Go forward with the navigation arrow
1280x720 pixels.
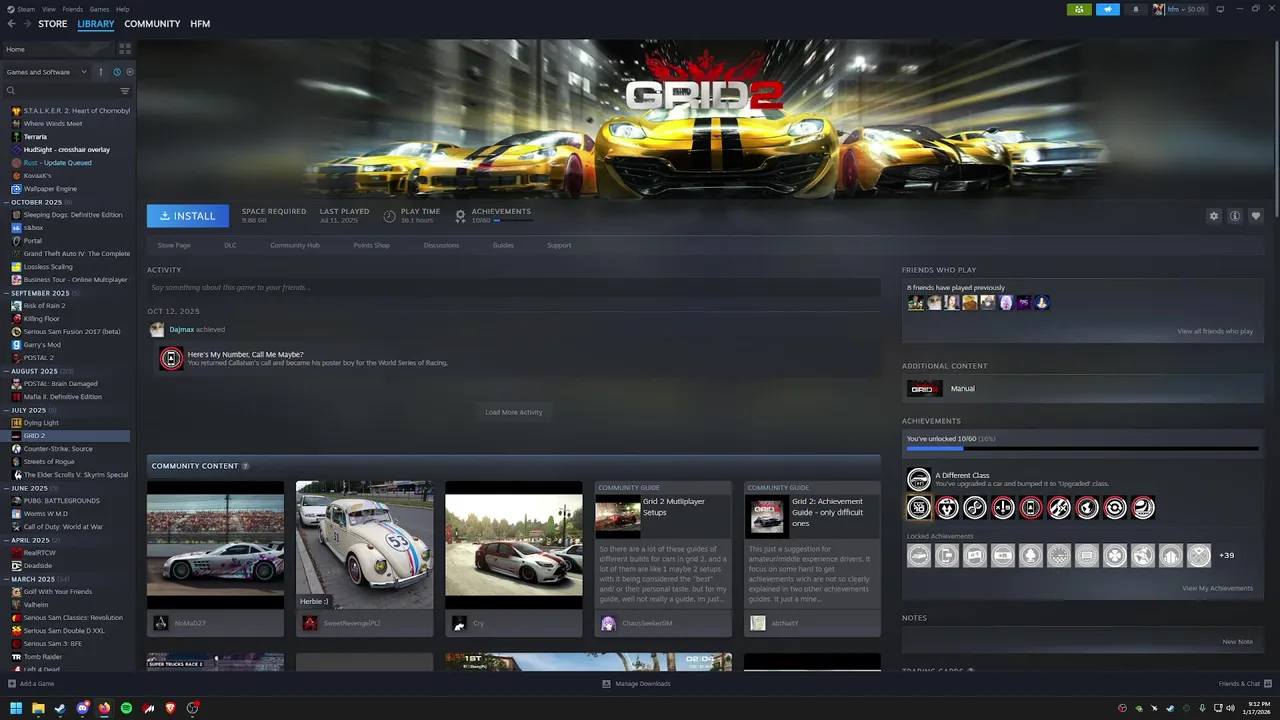pyautogui.click(x=26, y=24)
